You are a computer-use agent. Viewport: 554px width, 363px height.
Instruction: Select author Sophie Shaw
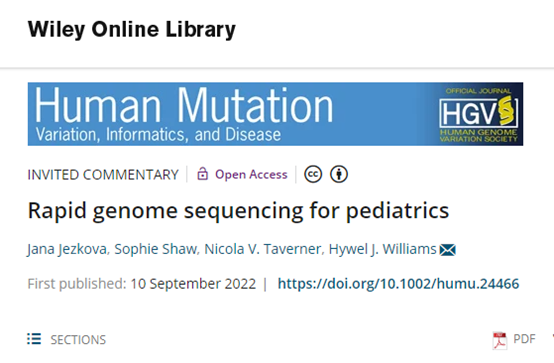point(155,249)
